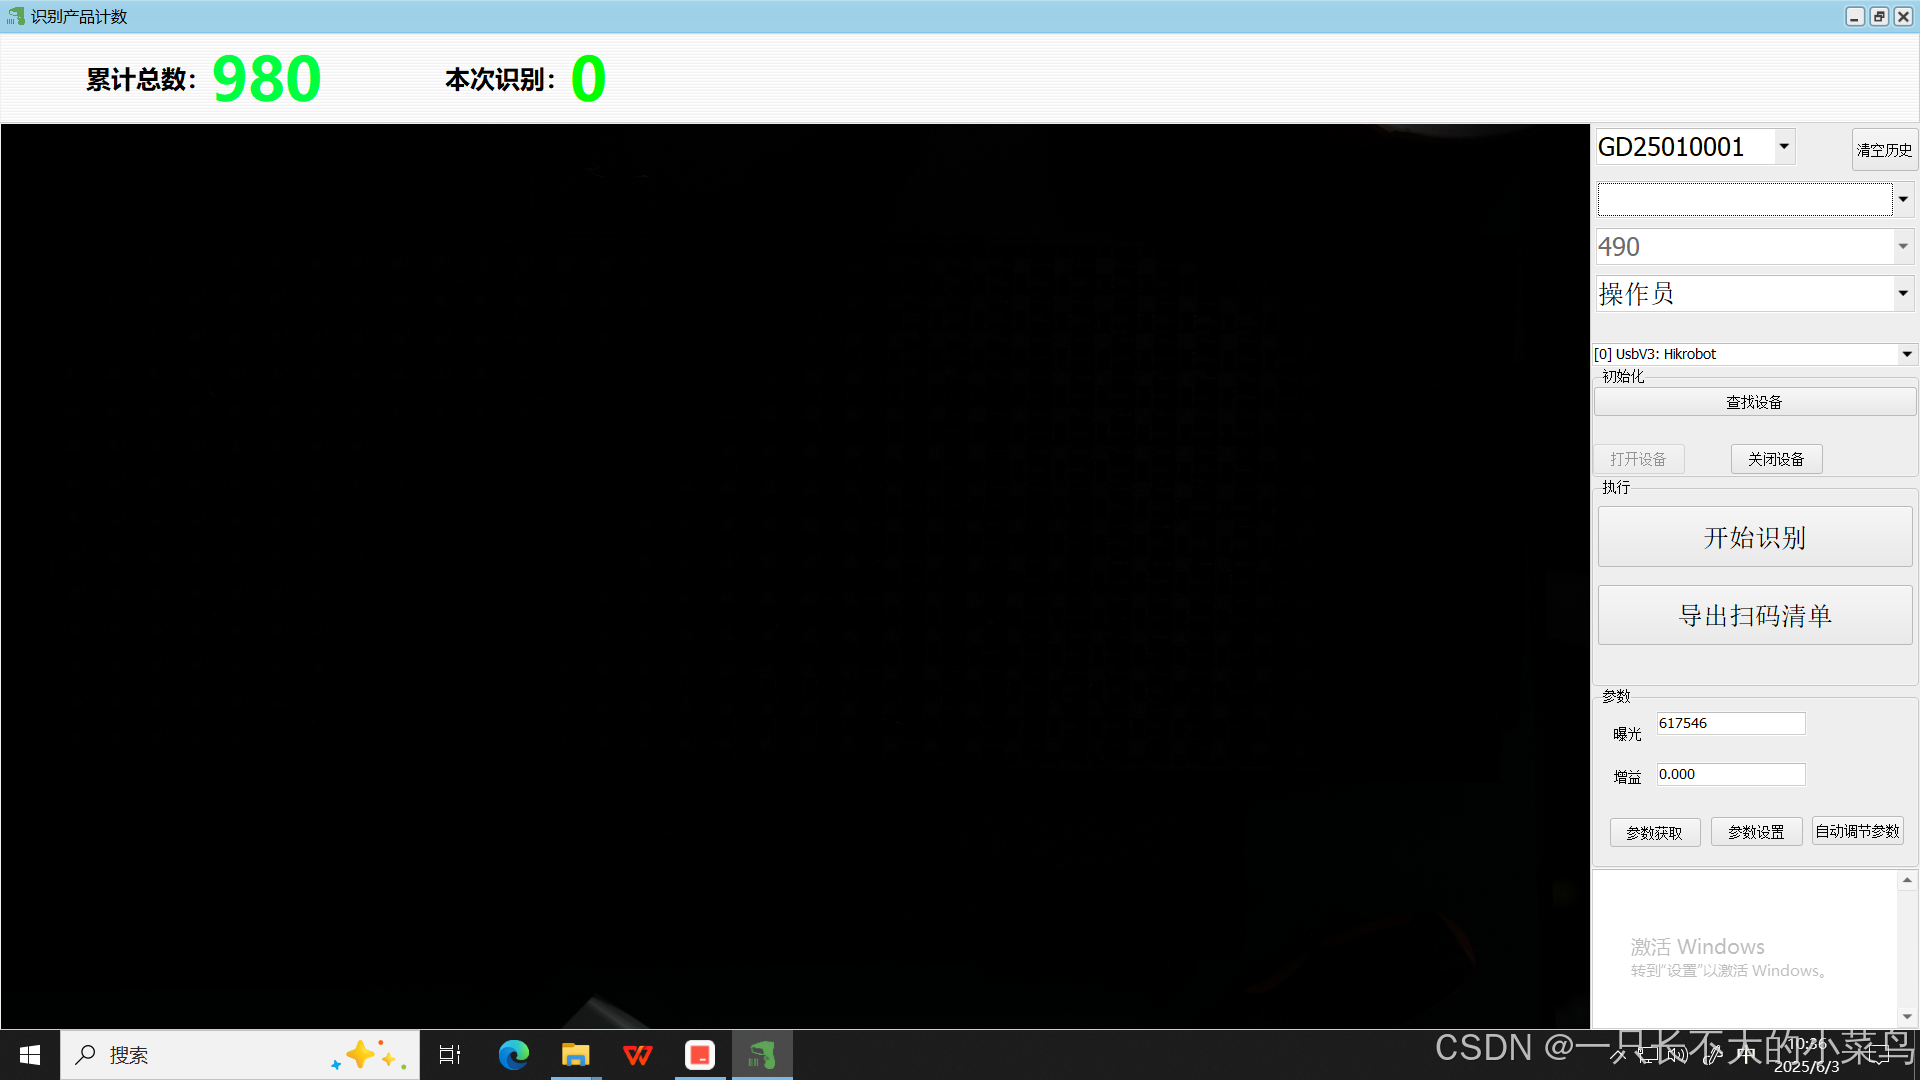The image size is (1920, 1080).
Task: Click the Windows Start icon
Action: 30,1055
